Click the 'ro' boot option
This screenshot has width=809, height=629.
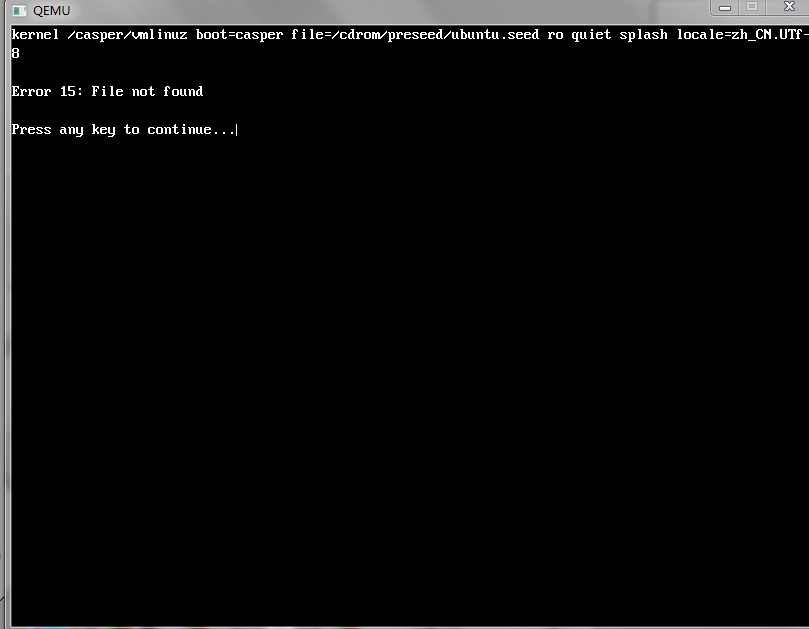(555, 35)
